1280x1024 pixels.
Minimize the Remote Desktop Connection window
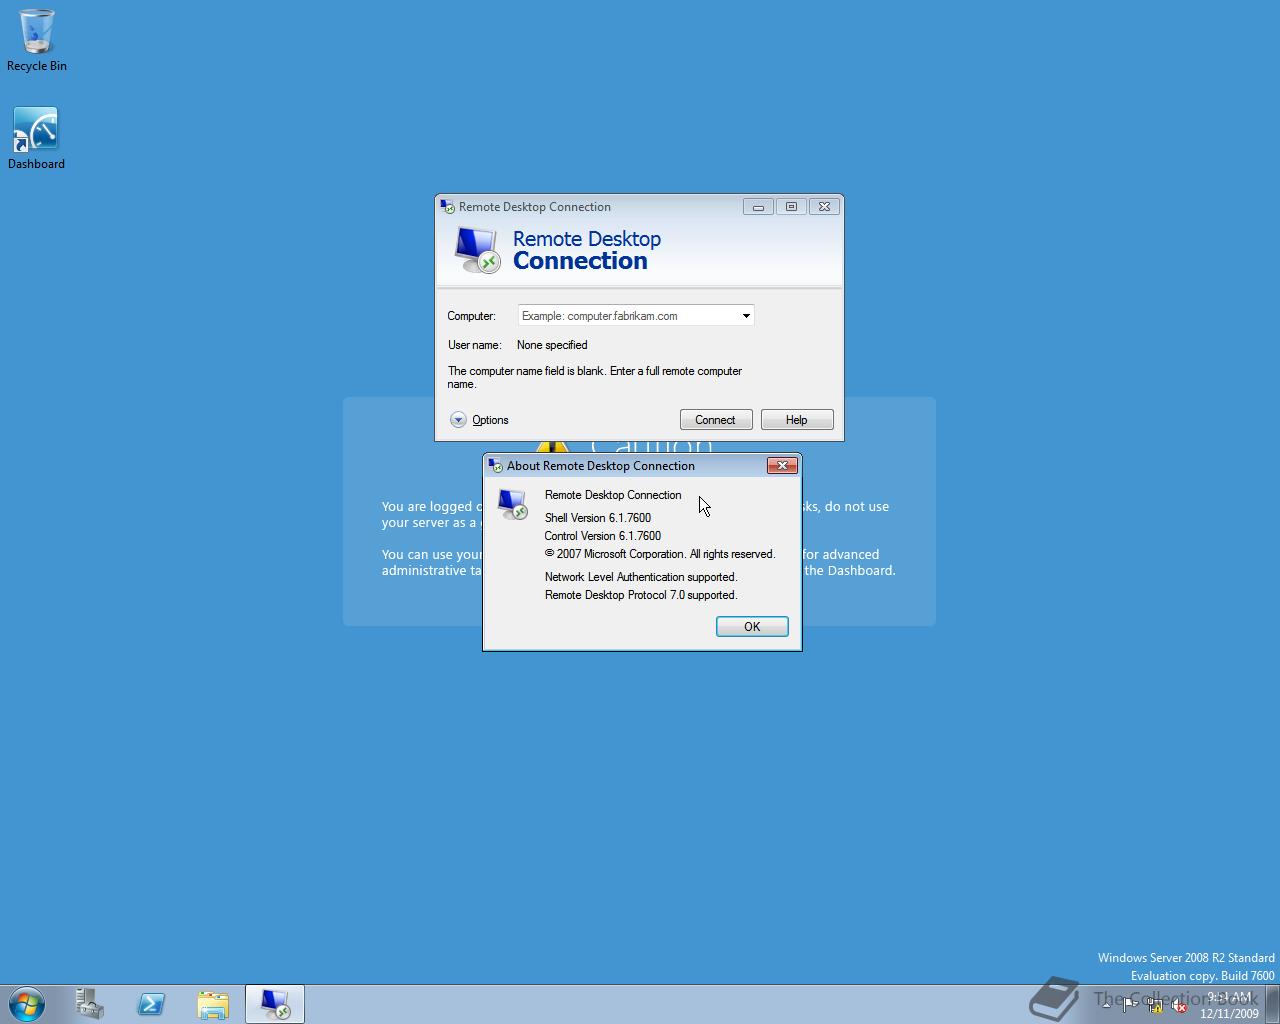coord(758,207)
